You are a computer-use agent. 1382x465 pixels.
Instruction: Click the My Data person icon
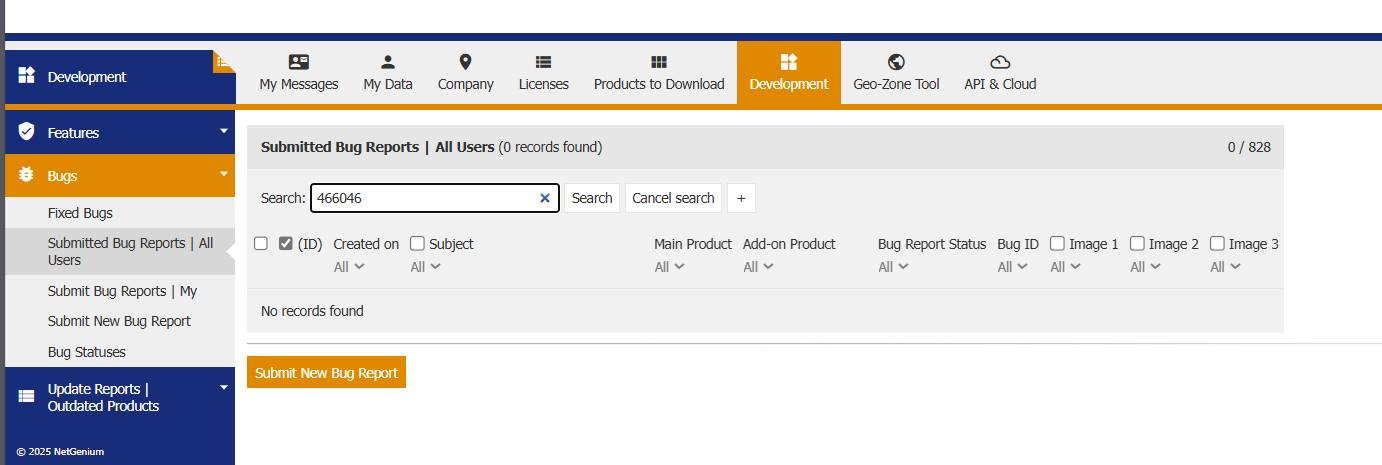click(388, 62)
